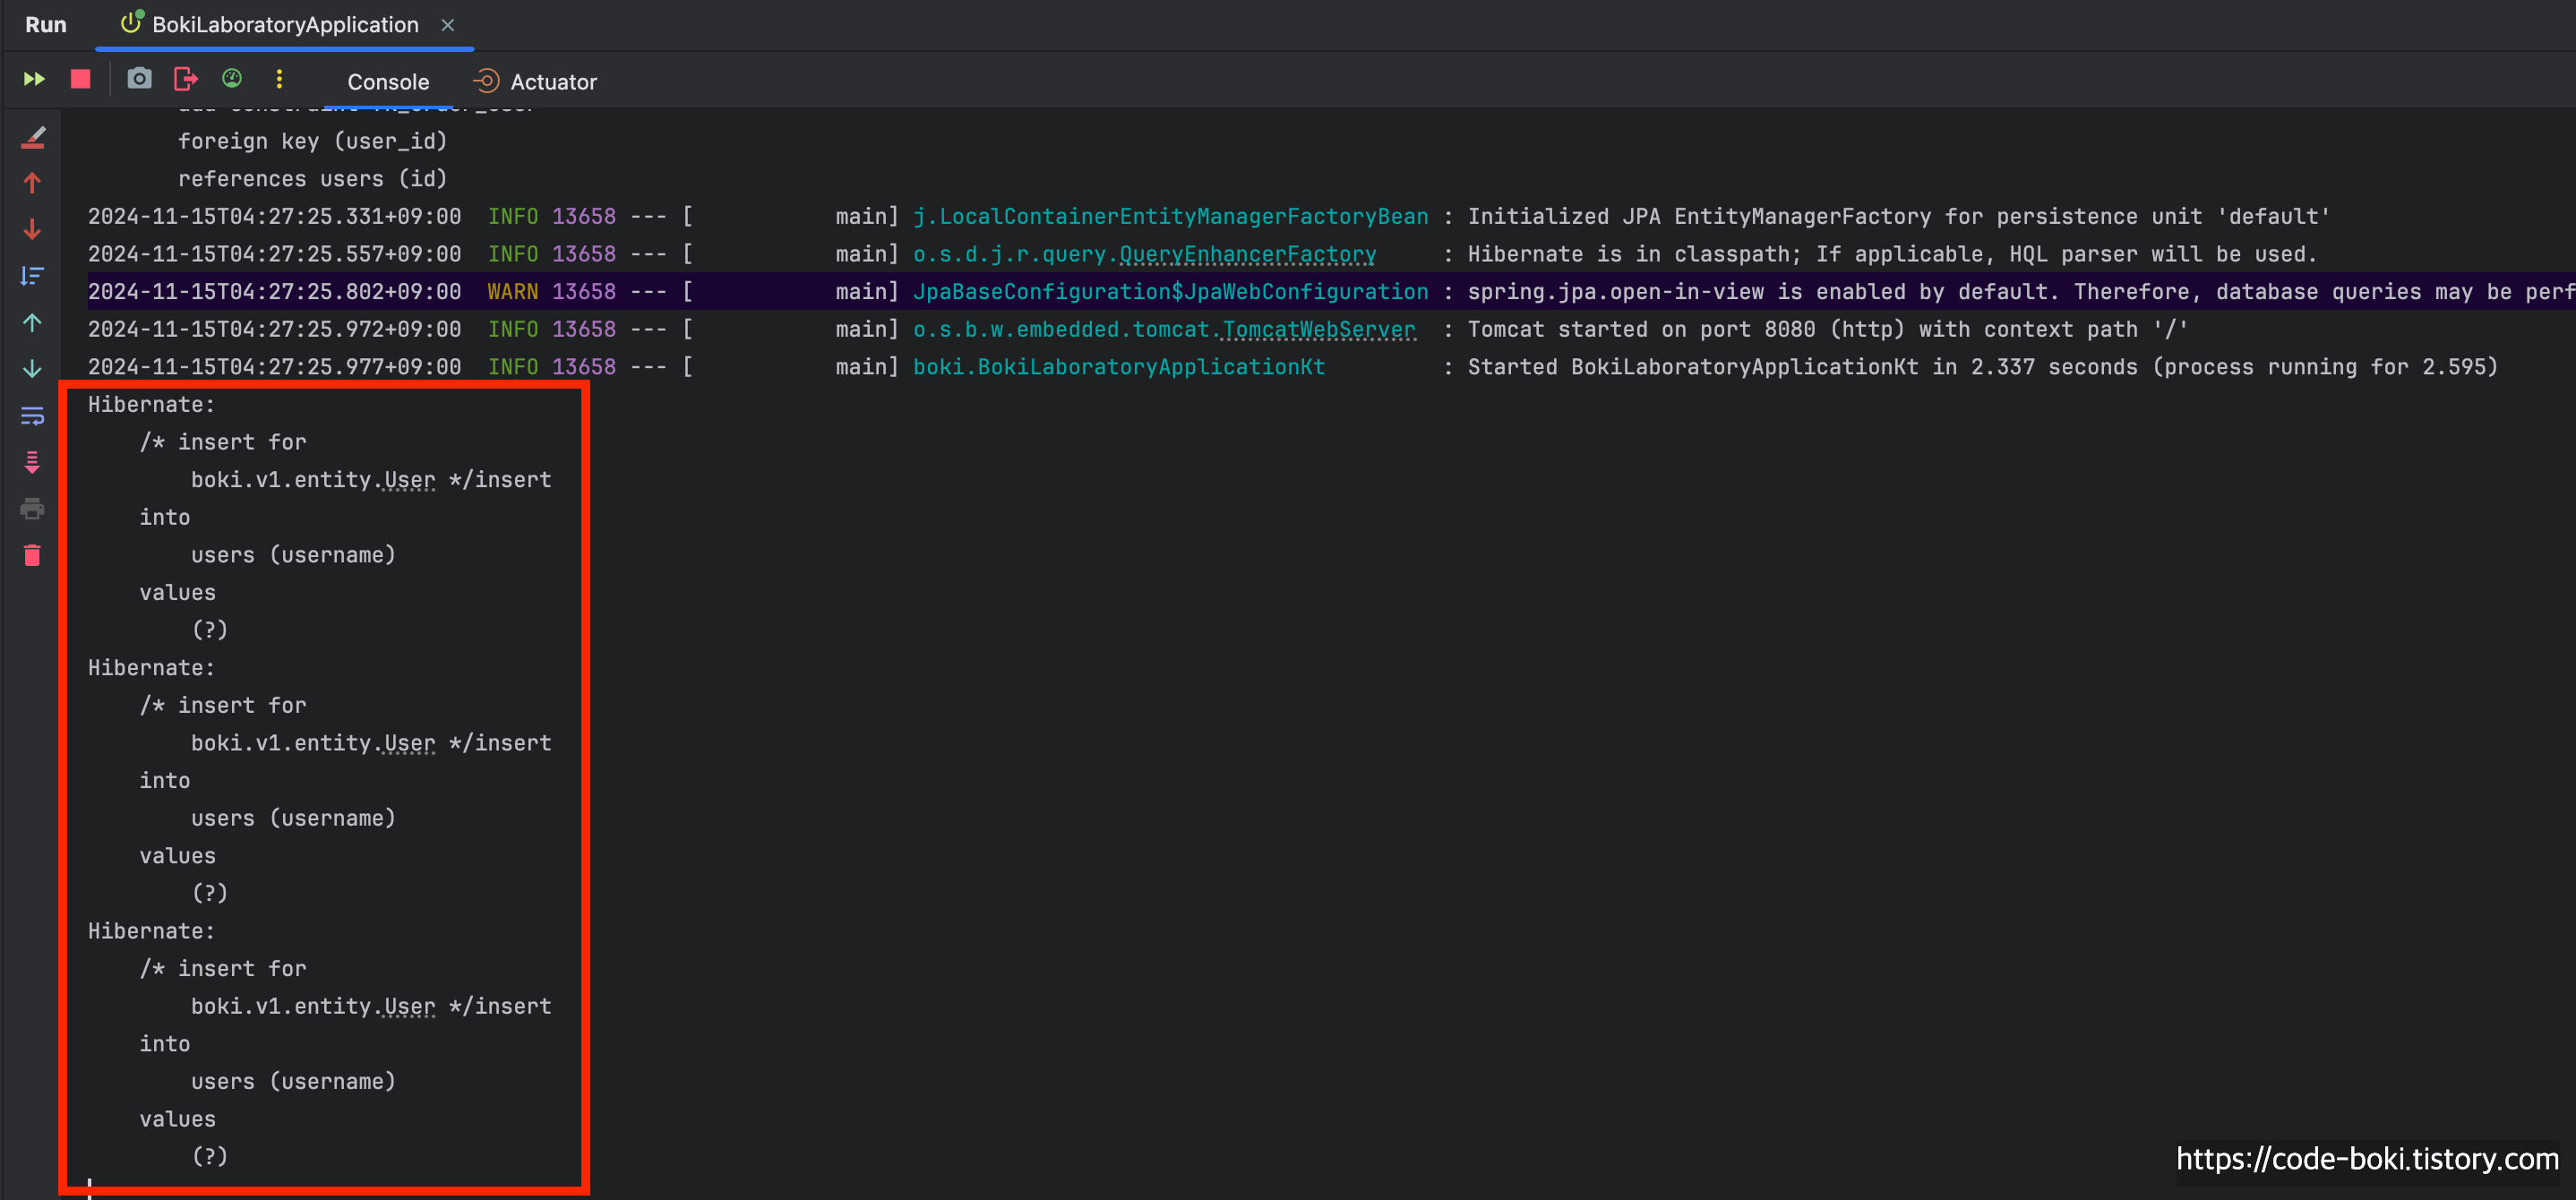Close the BokiLaboratoryApplication run tab
The image size is (2576, 1200).
(448, 25)
